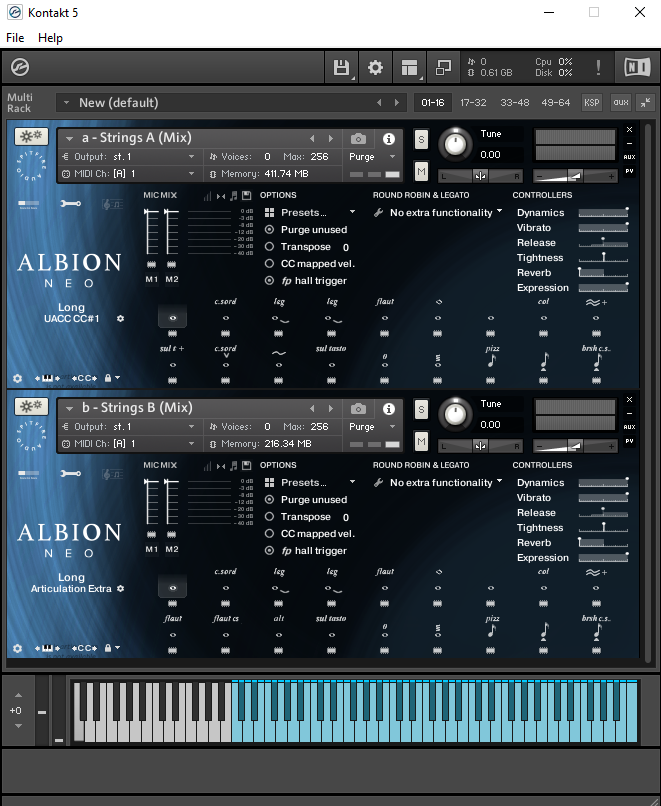Open the wrench view in Strings A

click(70, 204)
